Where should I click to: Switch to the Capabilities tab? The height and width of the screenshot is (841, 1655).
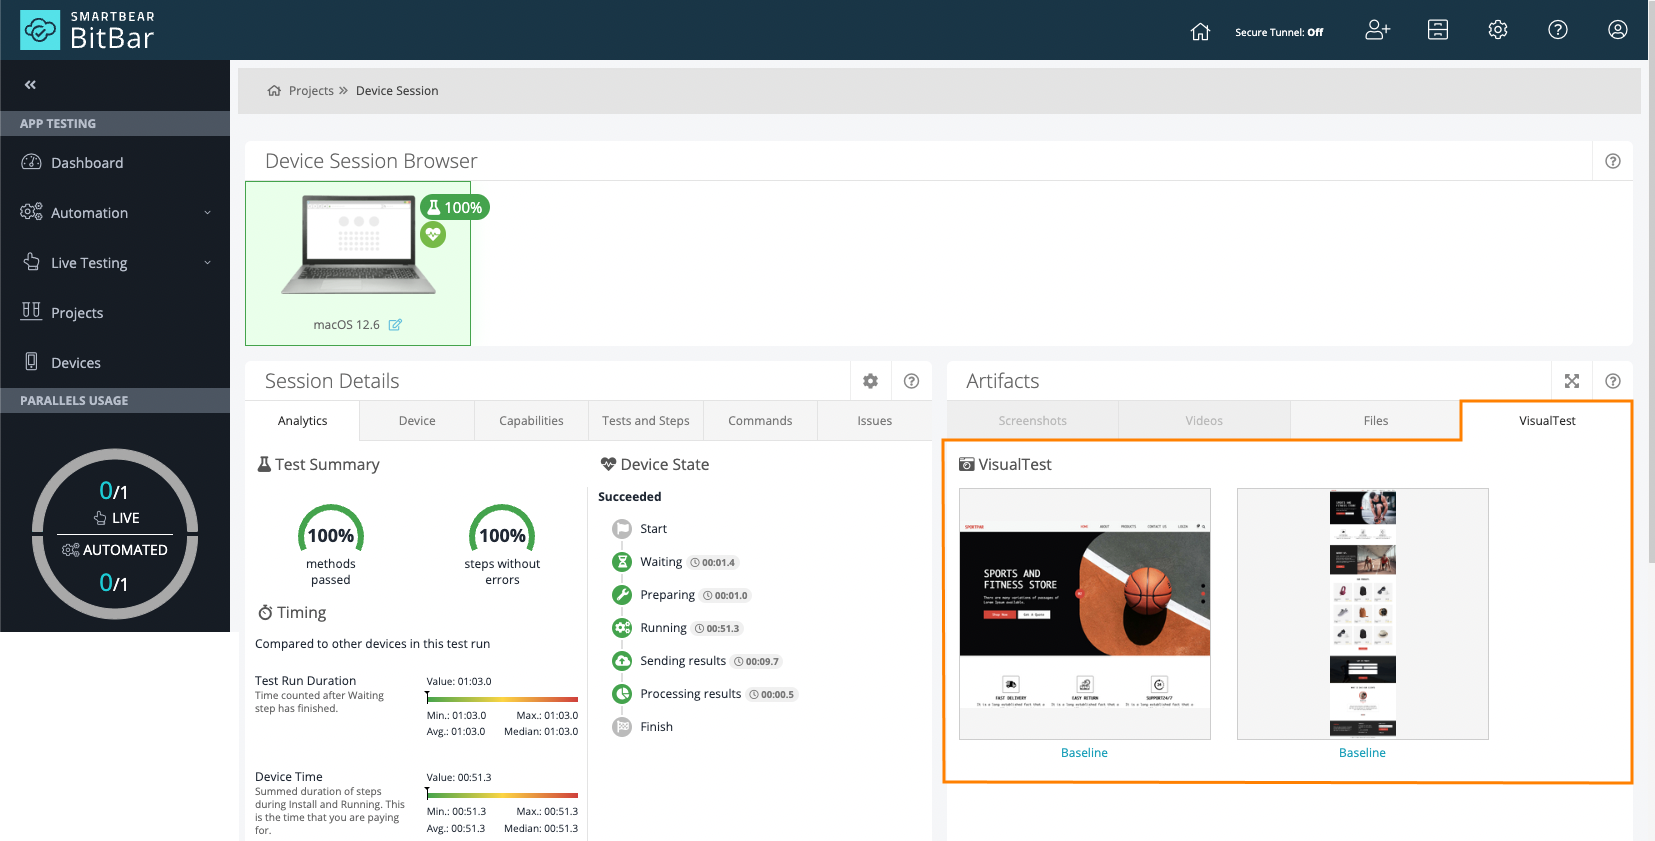(x=531, y=421)
